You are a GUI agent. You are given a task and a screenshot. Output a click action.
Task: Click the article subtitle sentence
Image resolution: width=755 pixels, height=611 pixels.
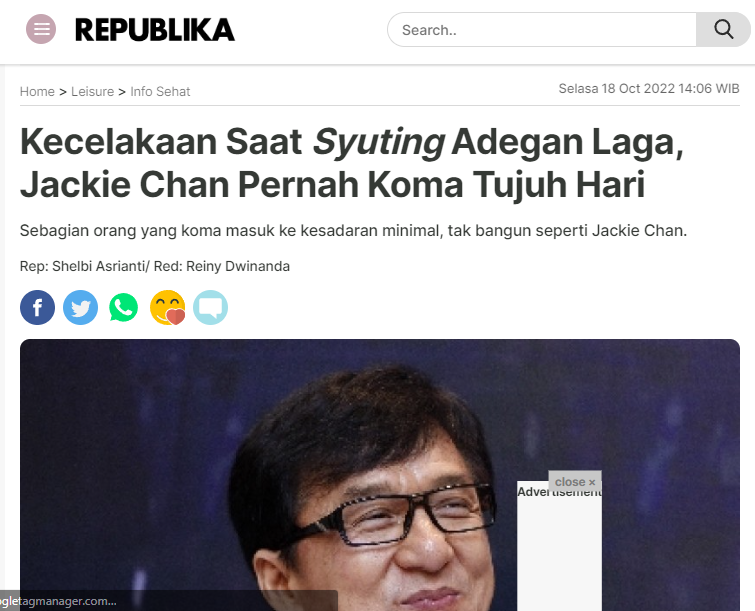353,231
